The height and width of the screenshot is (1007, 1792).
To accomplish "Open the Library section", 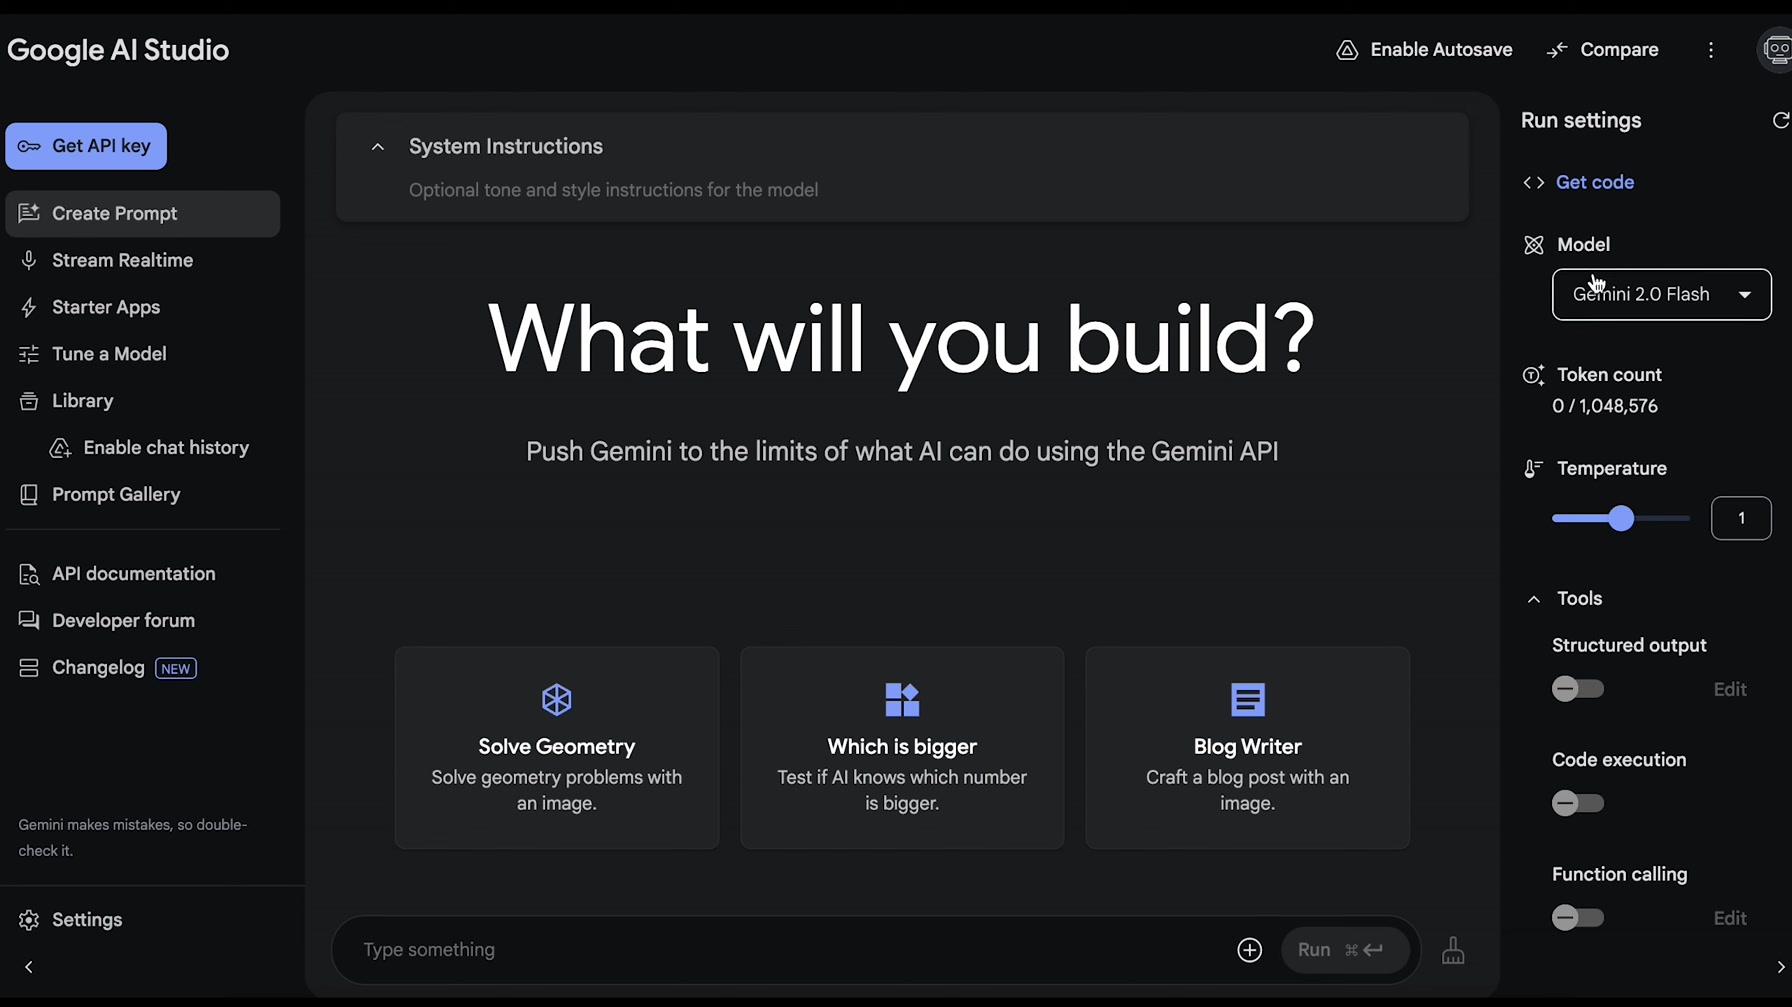I will point(143,401).
